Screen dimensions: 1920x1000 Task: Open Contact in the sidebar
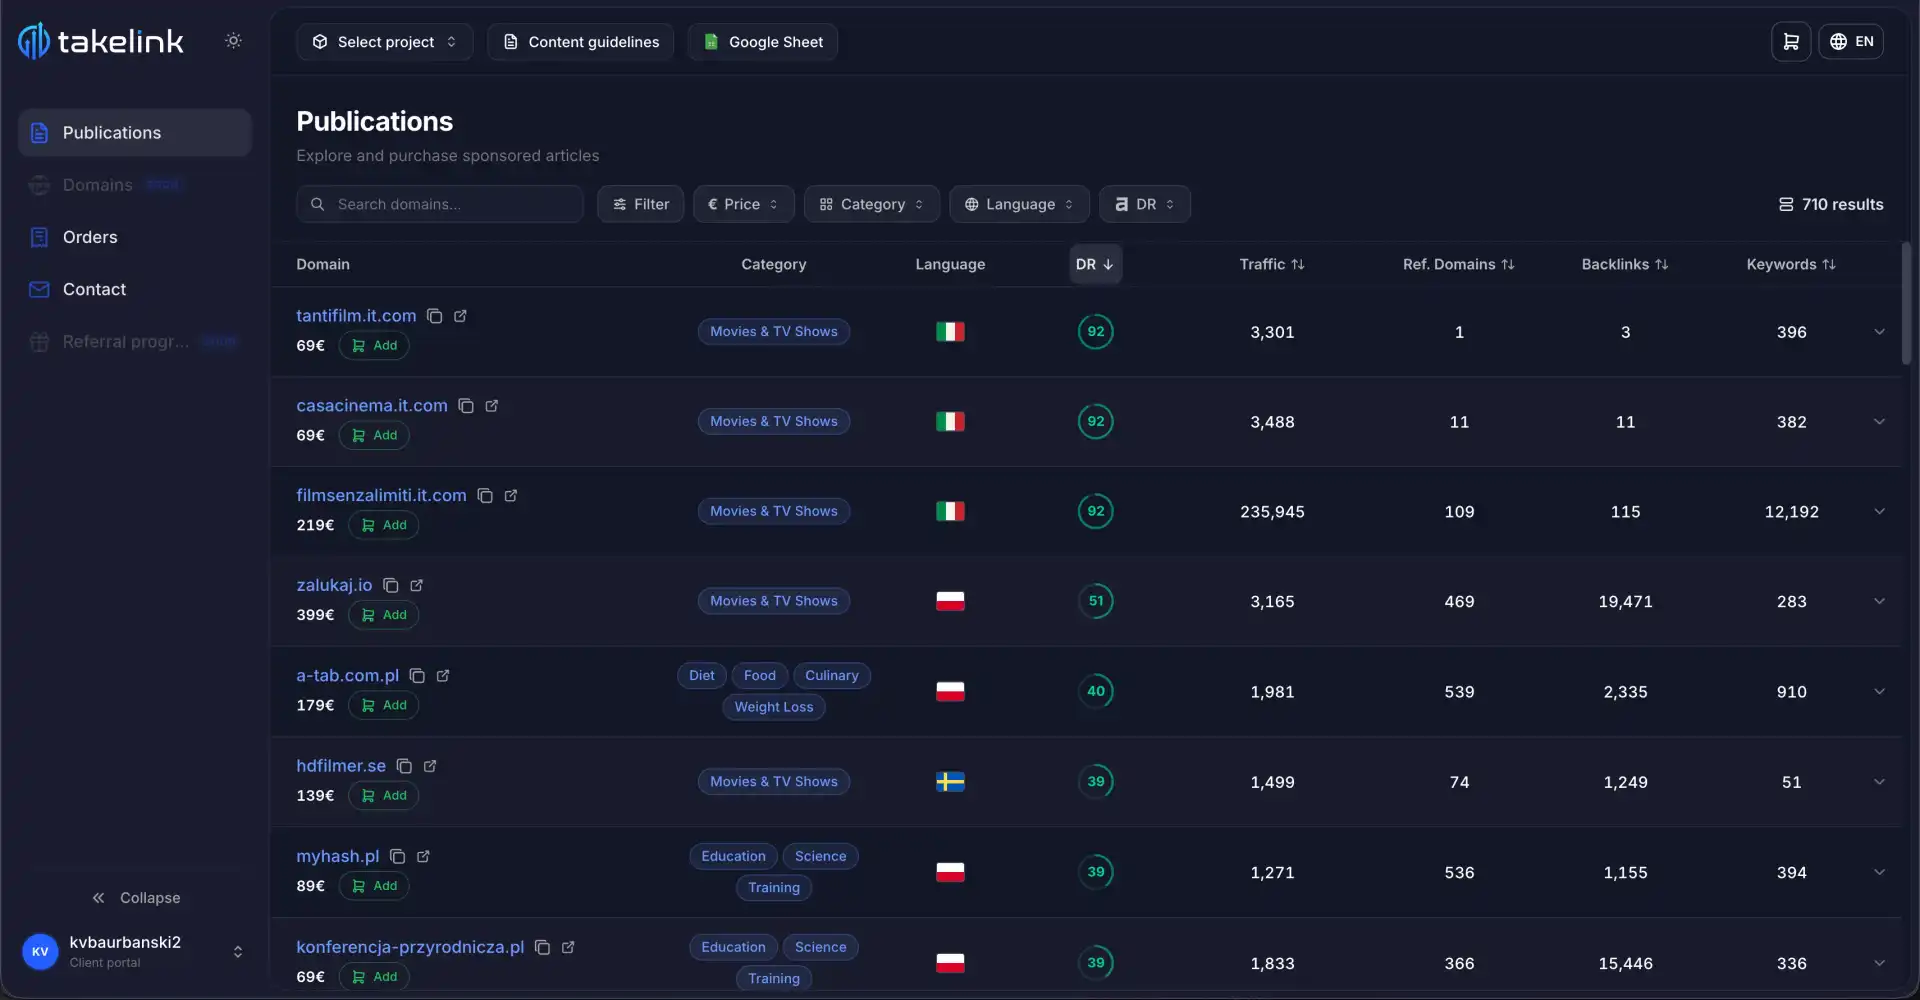(x=134, y=289)
